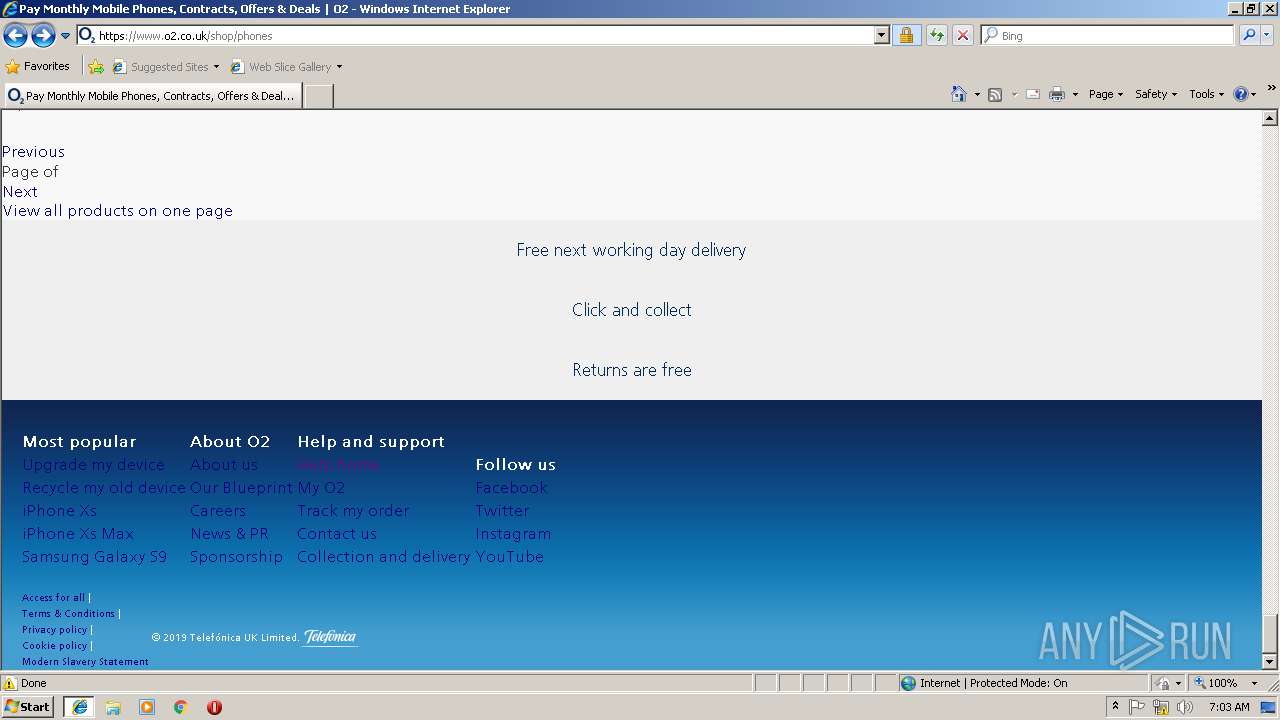Open a new blank tab

[x=318, y=96]
